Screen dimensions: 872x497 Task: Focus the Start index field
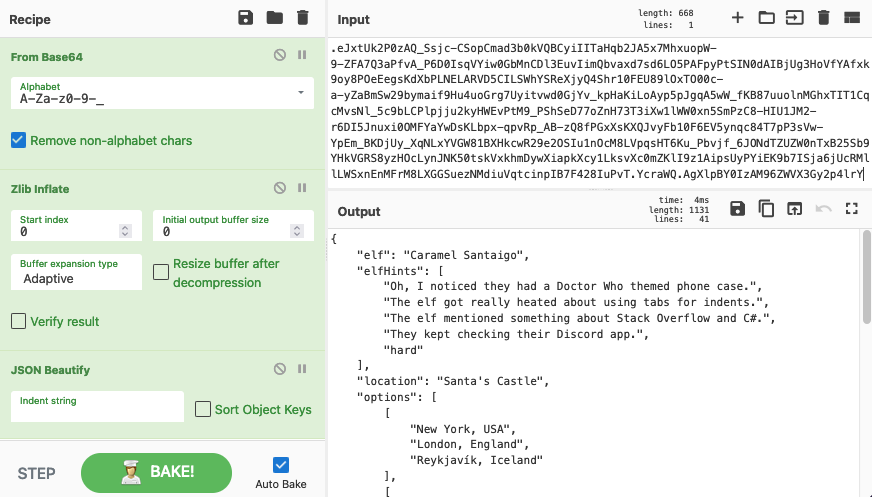76,225
